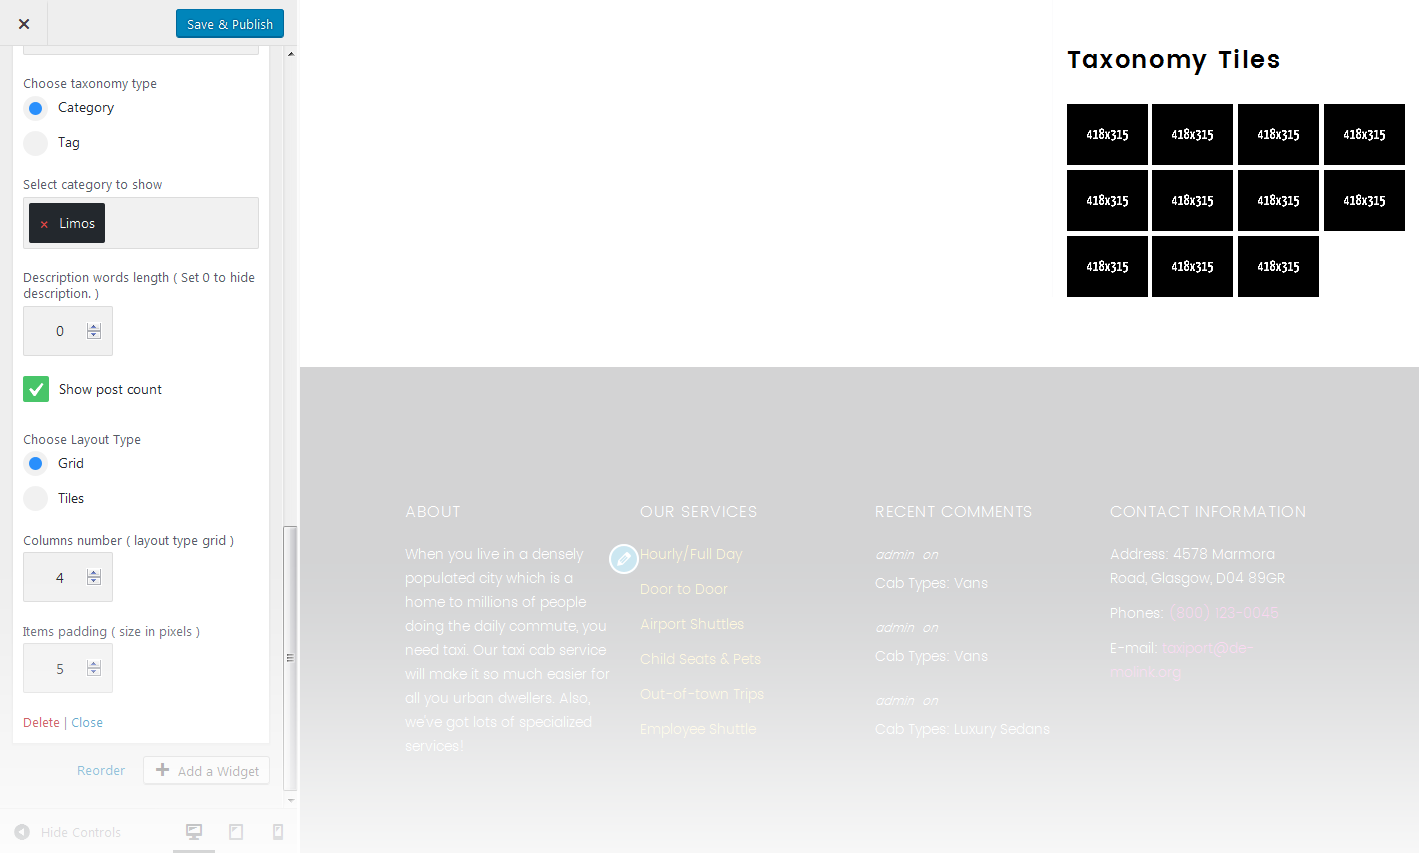Click the Reorder link
The image size is (1419, 853).
click(100, 770)
